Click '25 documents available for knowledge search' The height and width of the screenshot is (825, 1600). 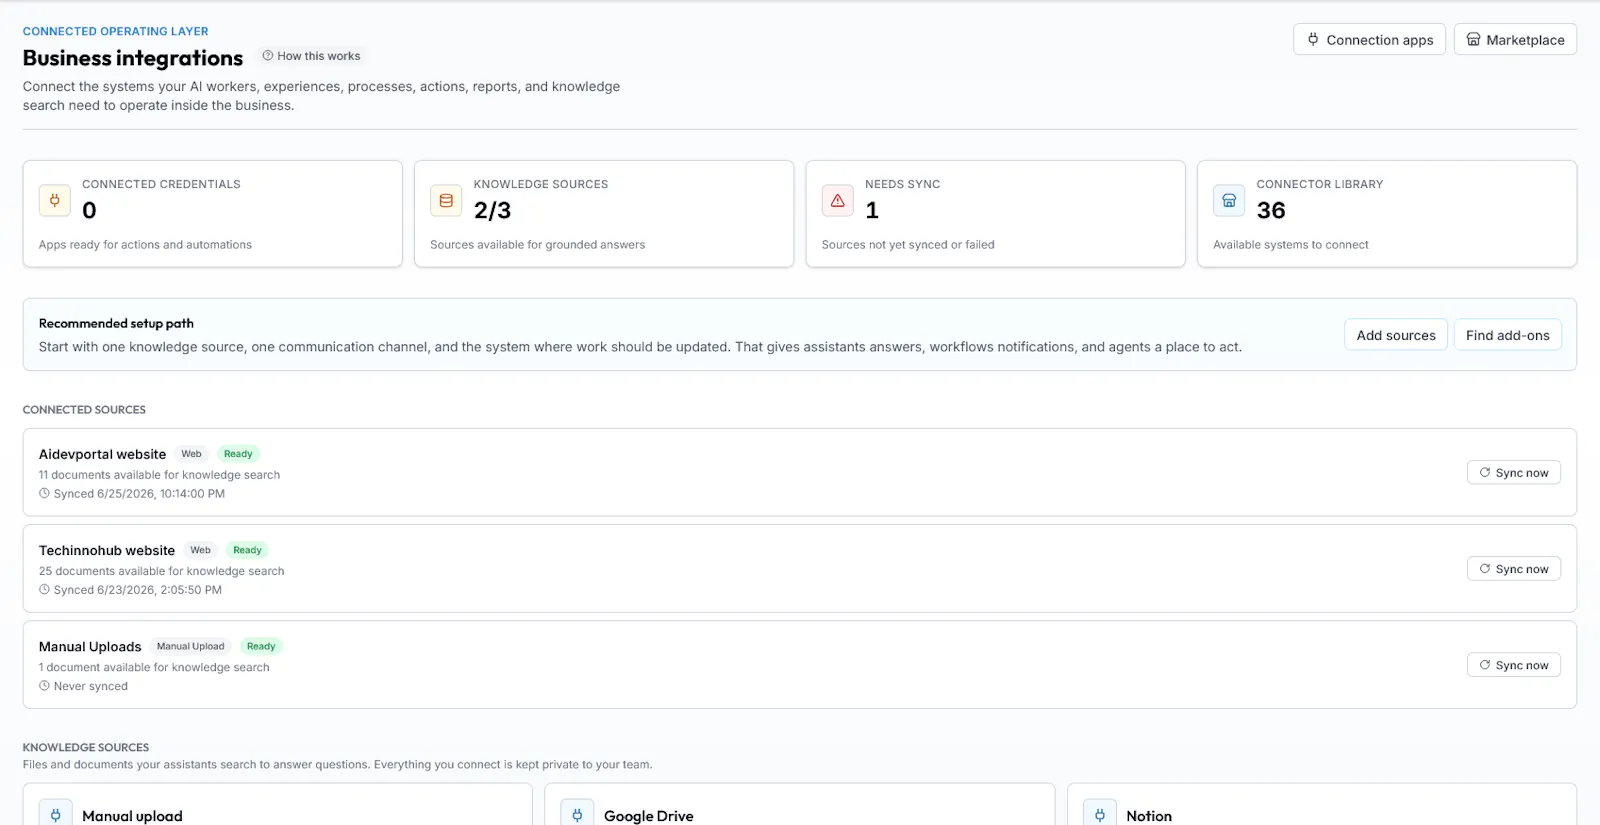161,571
